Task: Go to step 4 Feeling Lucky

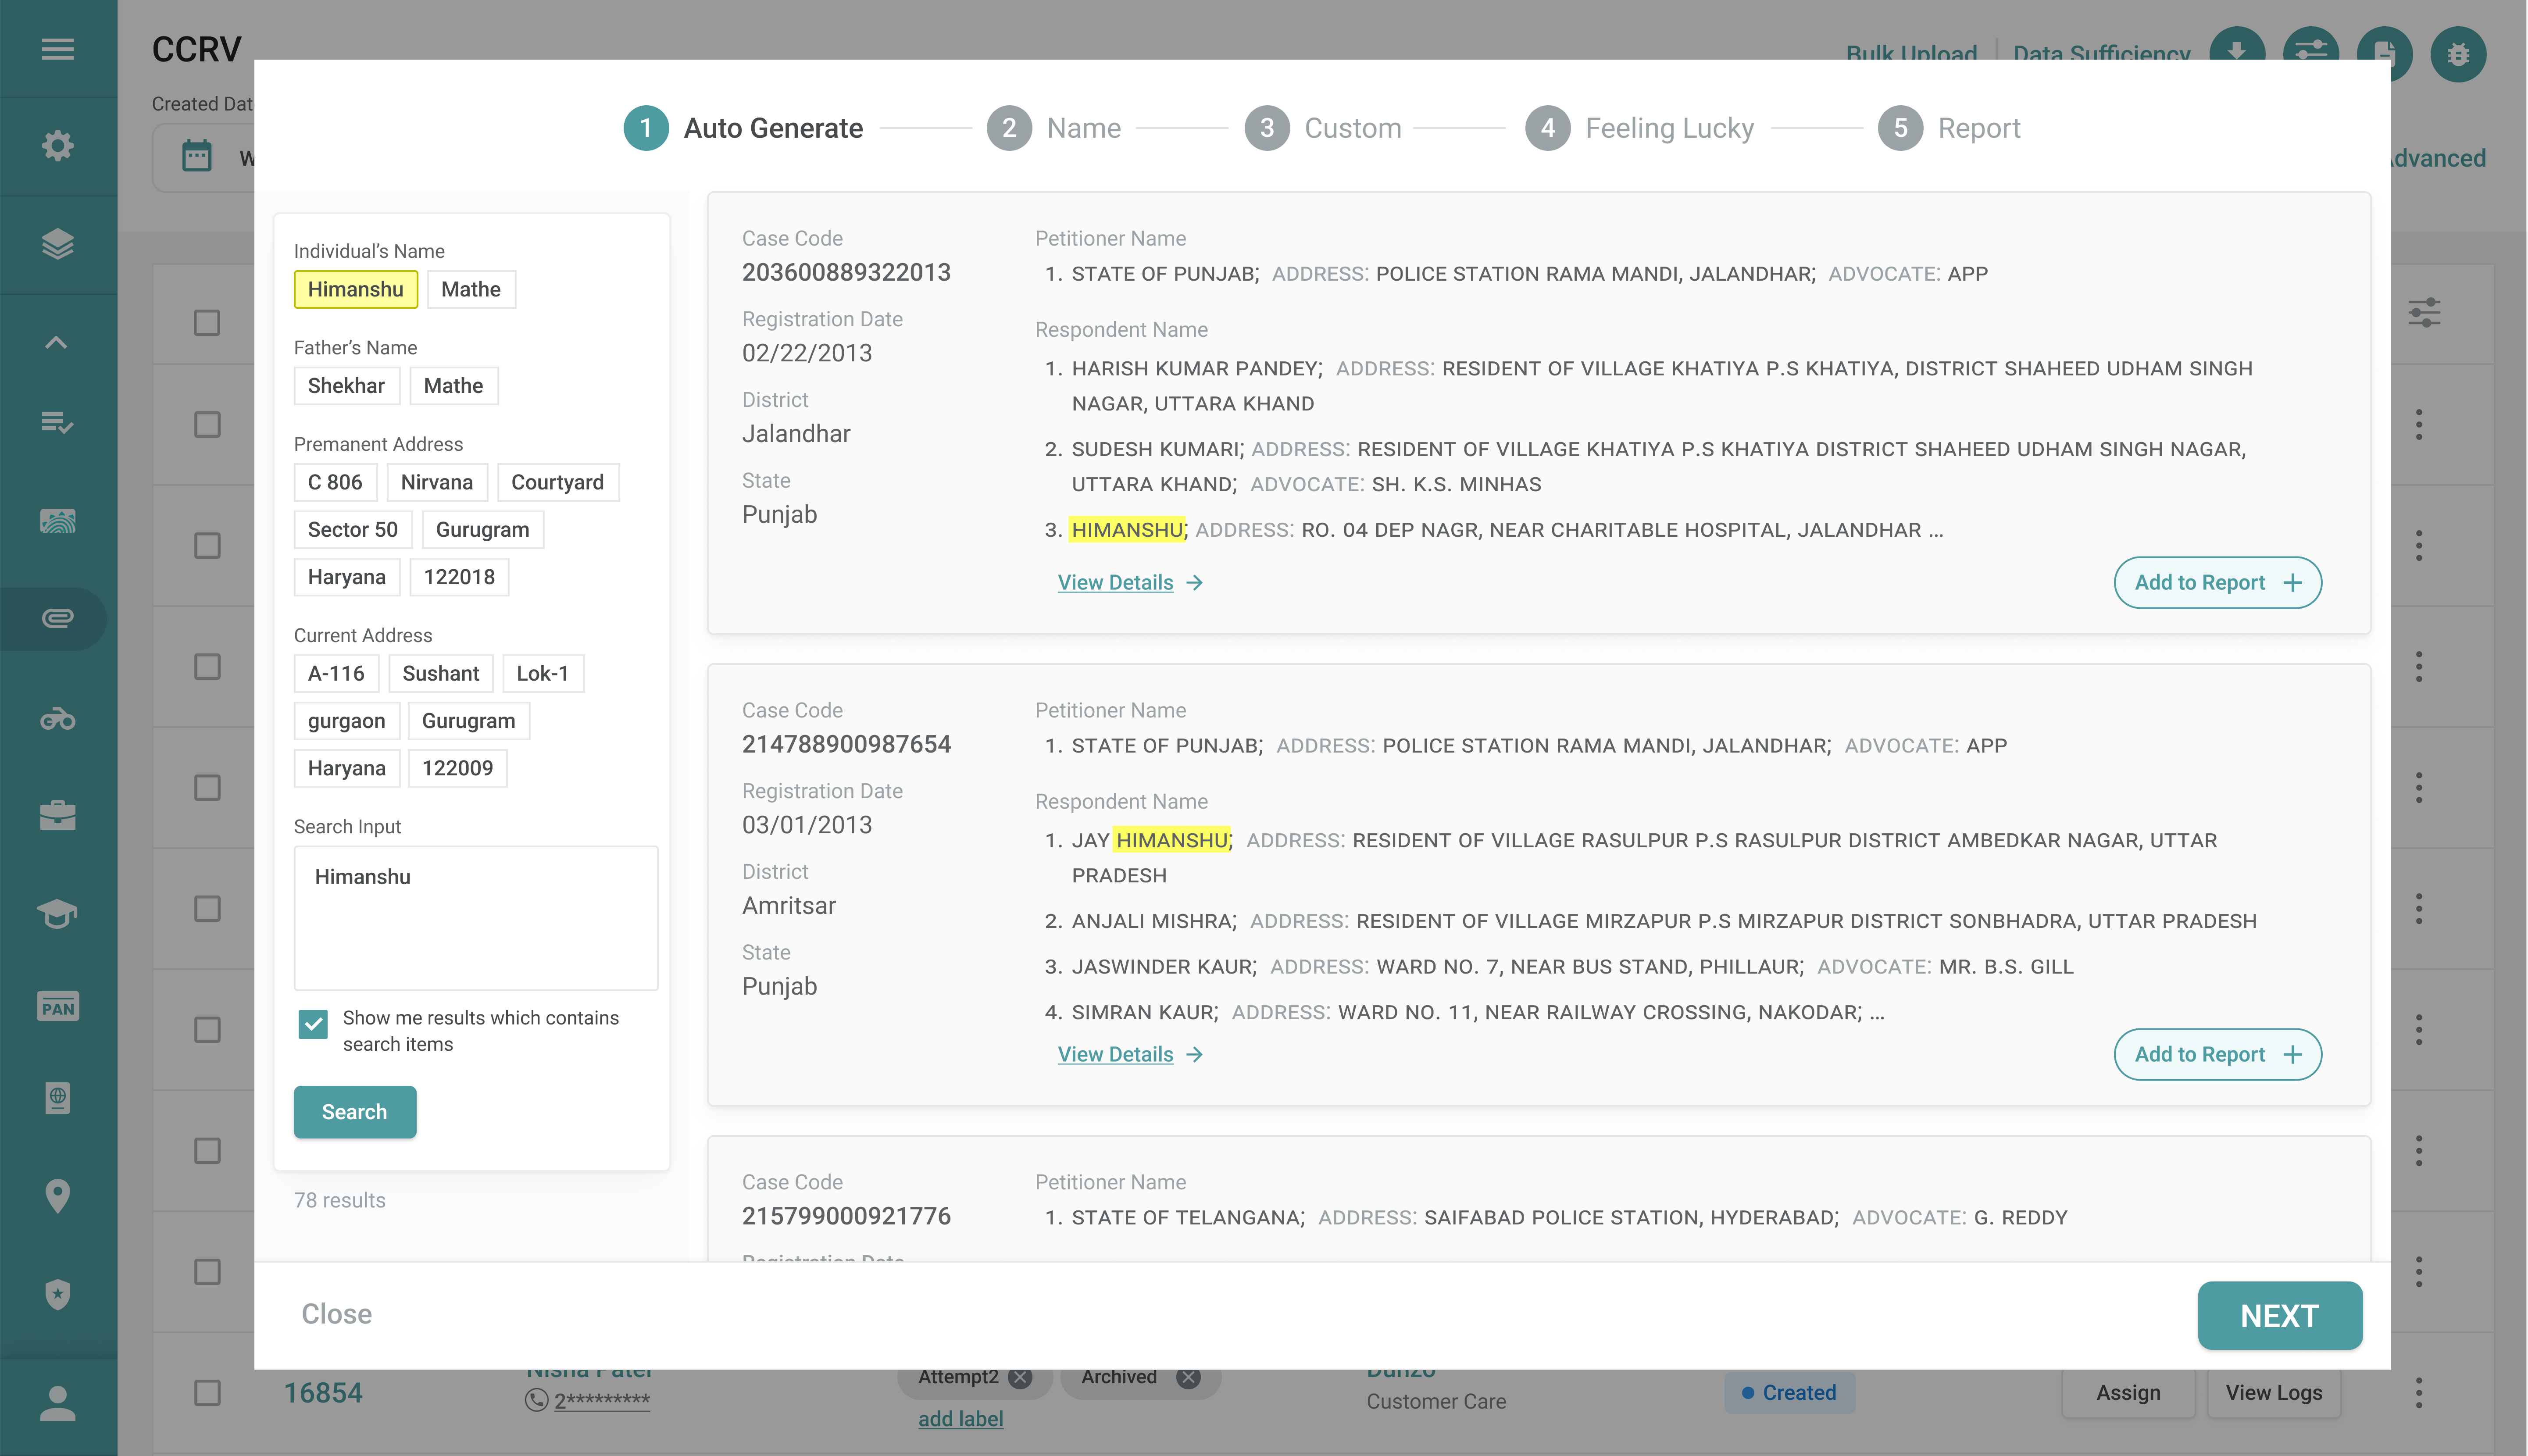Action: click(x=1640, y=128)
